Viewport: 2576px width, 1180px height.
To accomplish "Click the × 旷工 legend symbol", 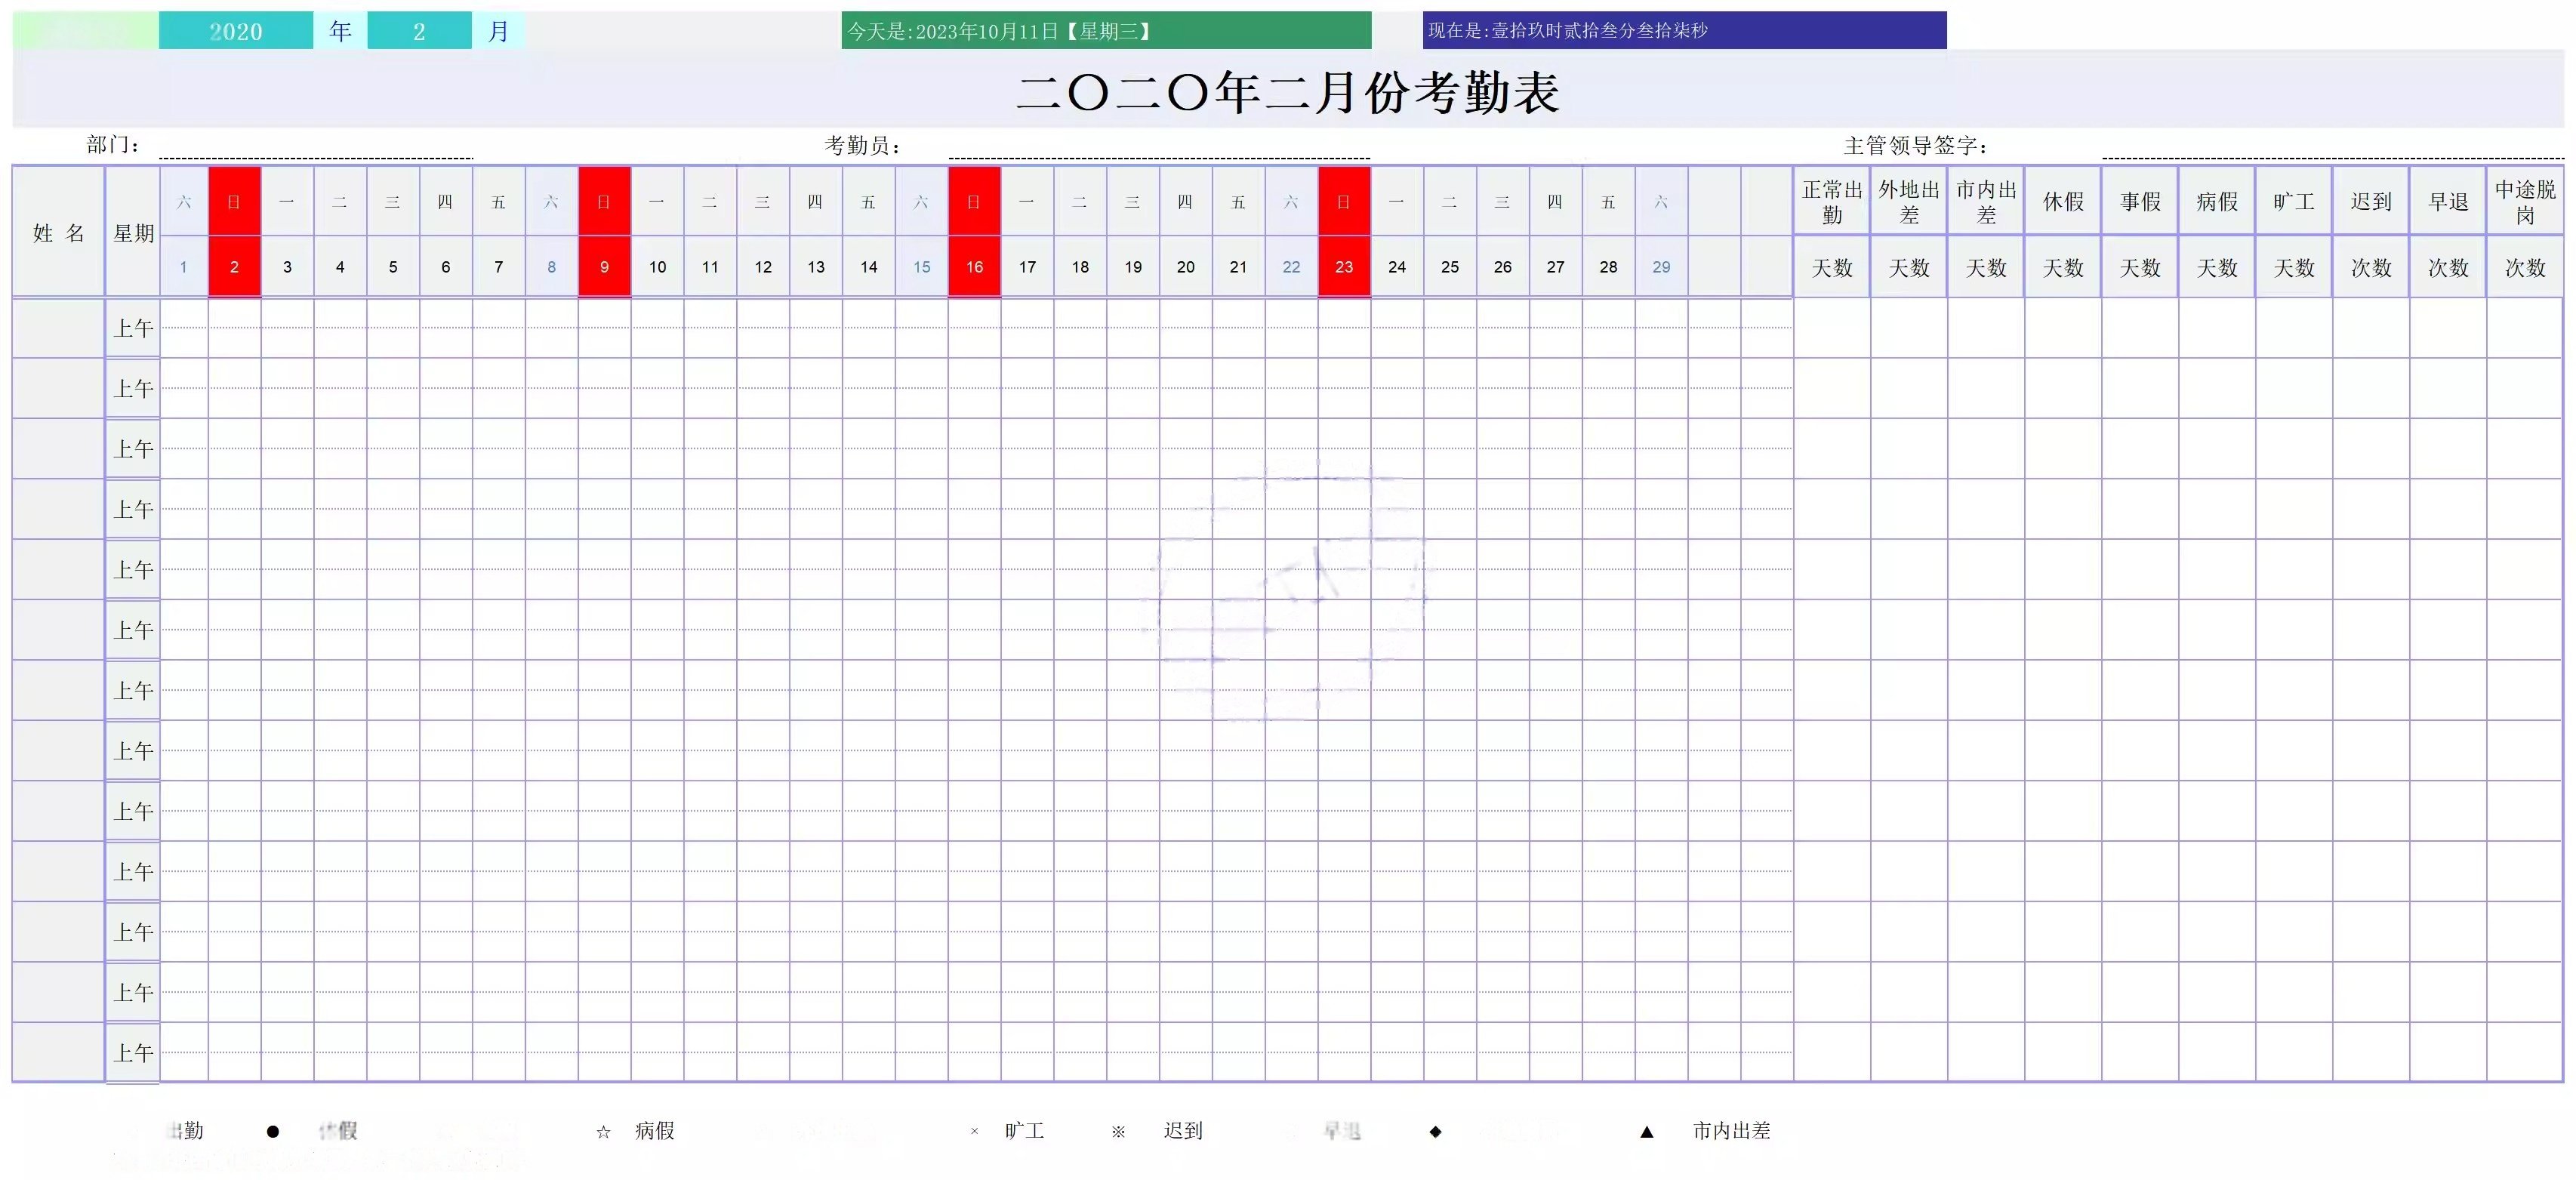I will coord(974,1132).
